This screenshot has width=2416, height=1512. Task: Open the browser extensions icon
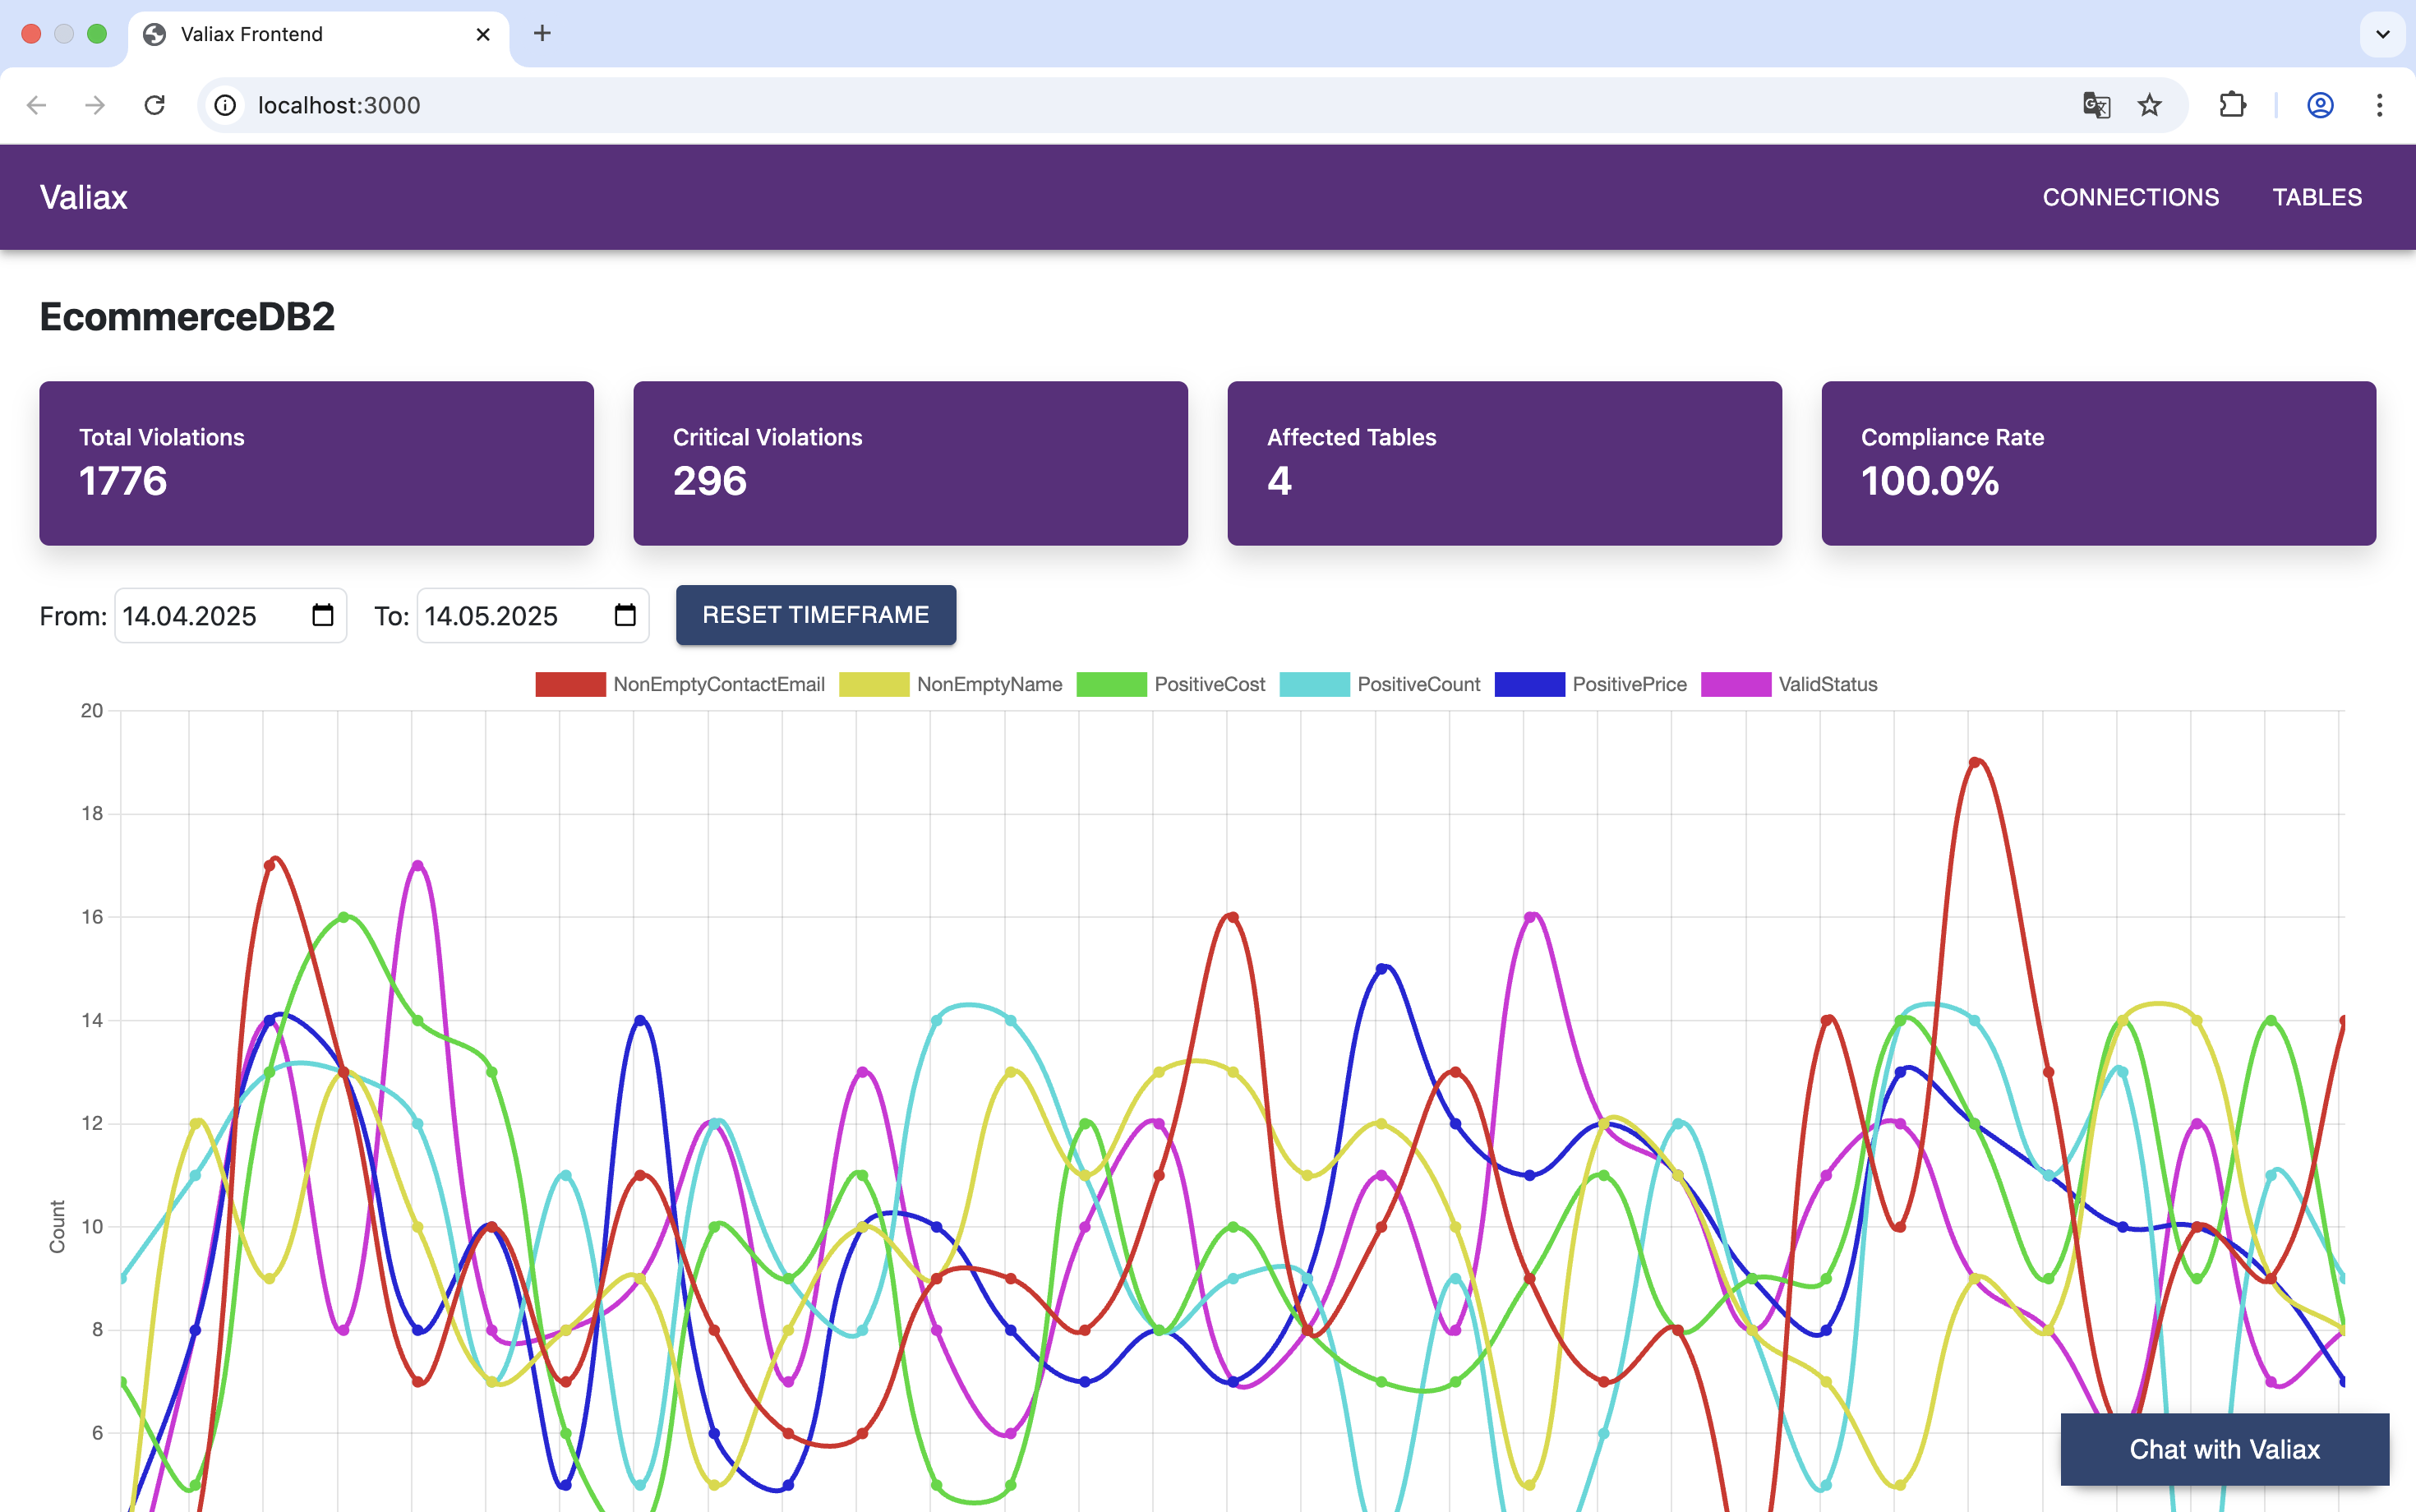[2233, 105]
